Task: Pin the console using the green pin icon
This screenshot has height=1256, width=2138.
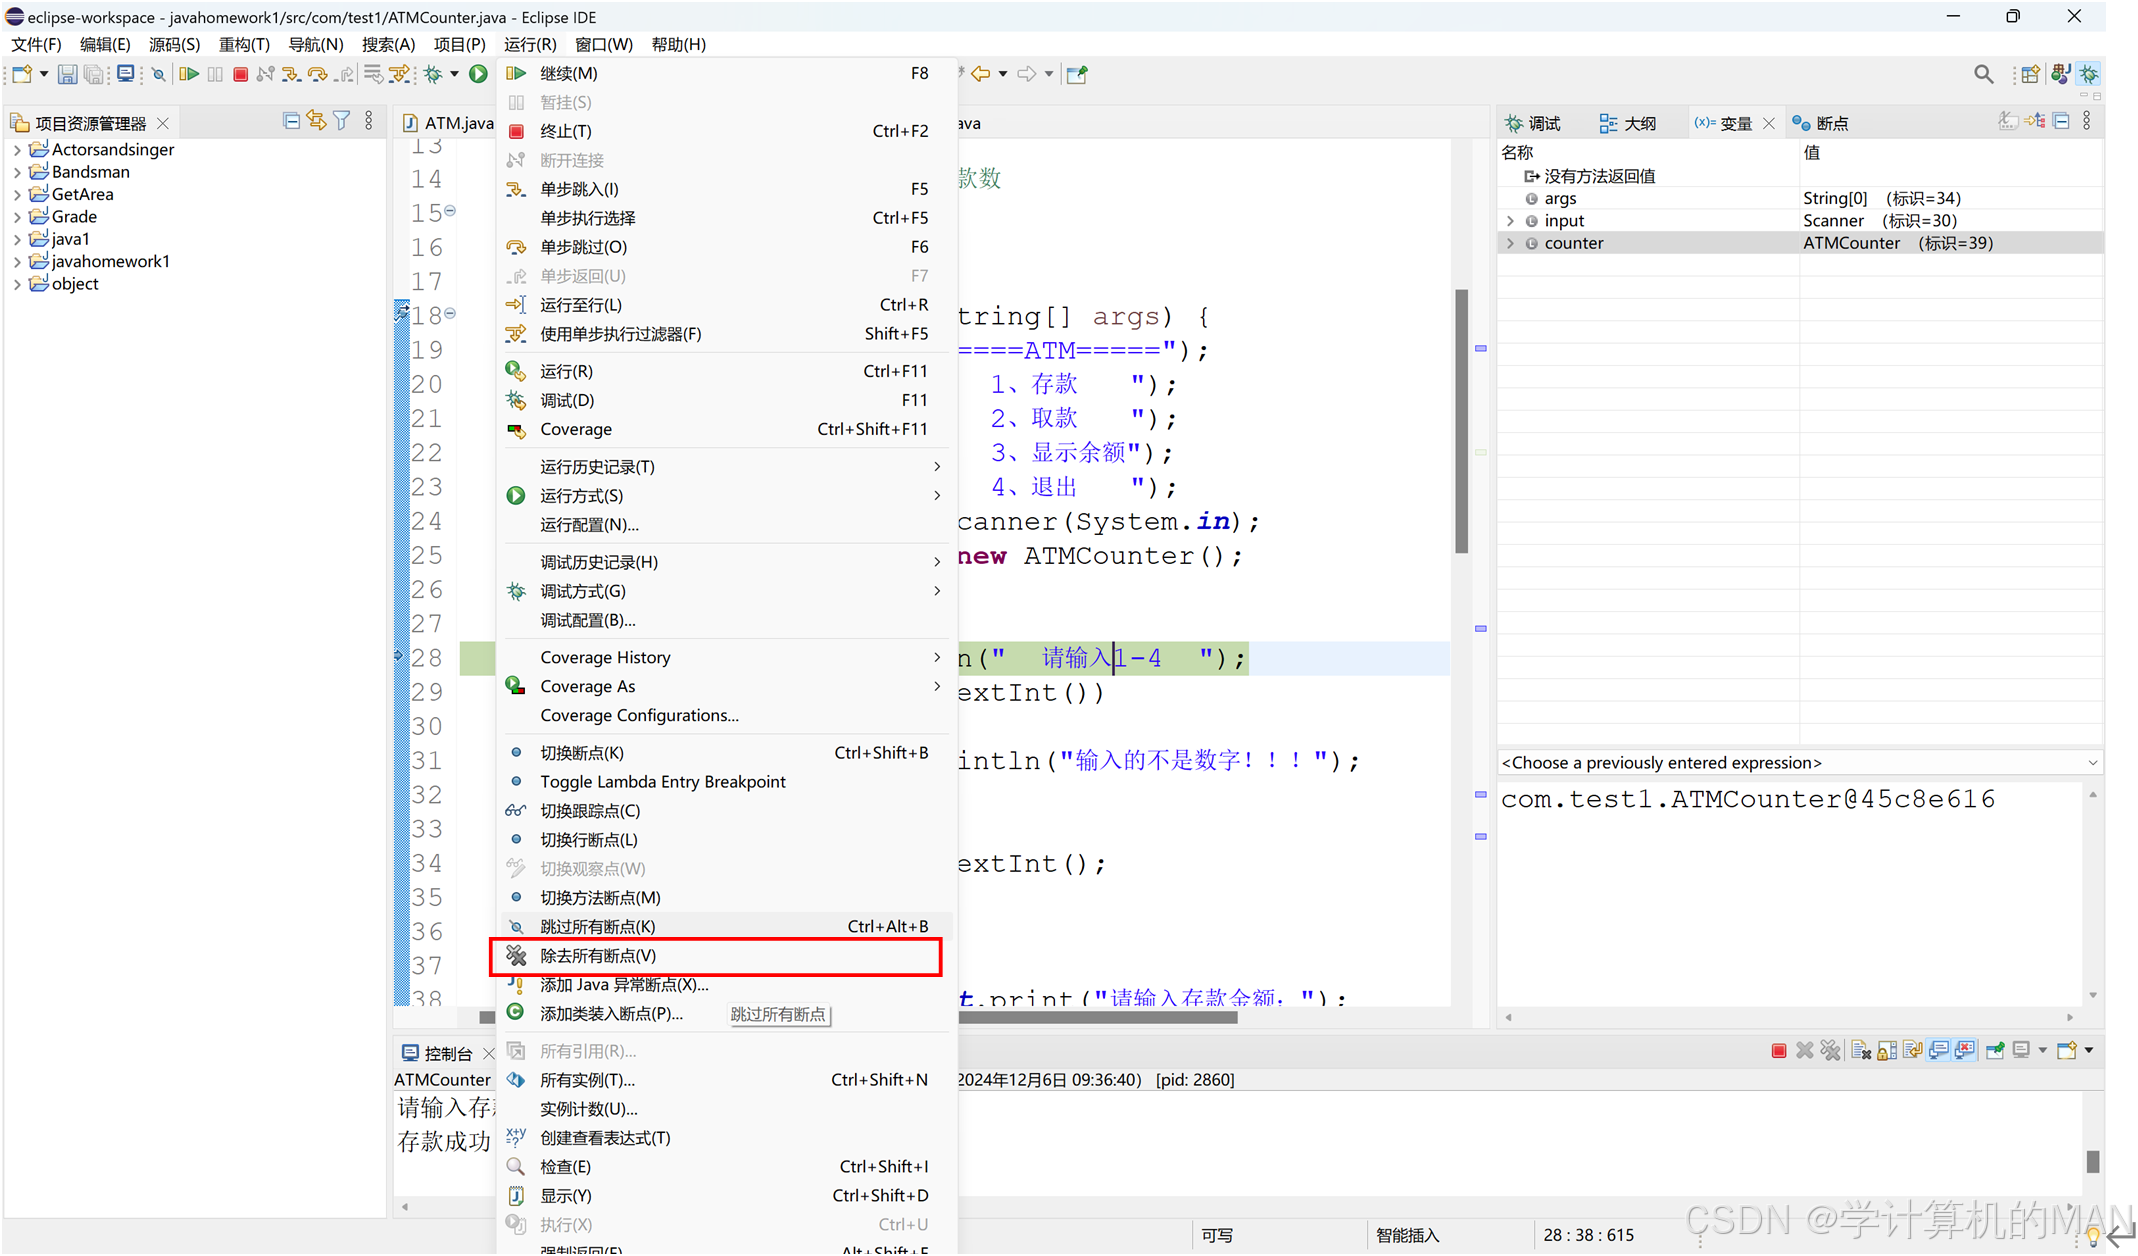Action: click(x=1994, y=1050)
